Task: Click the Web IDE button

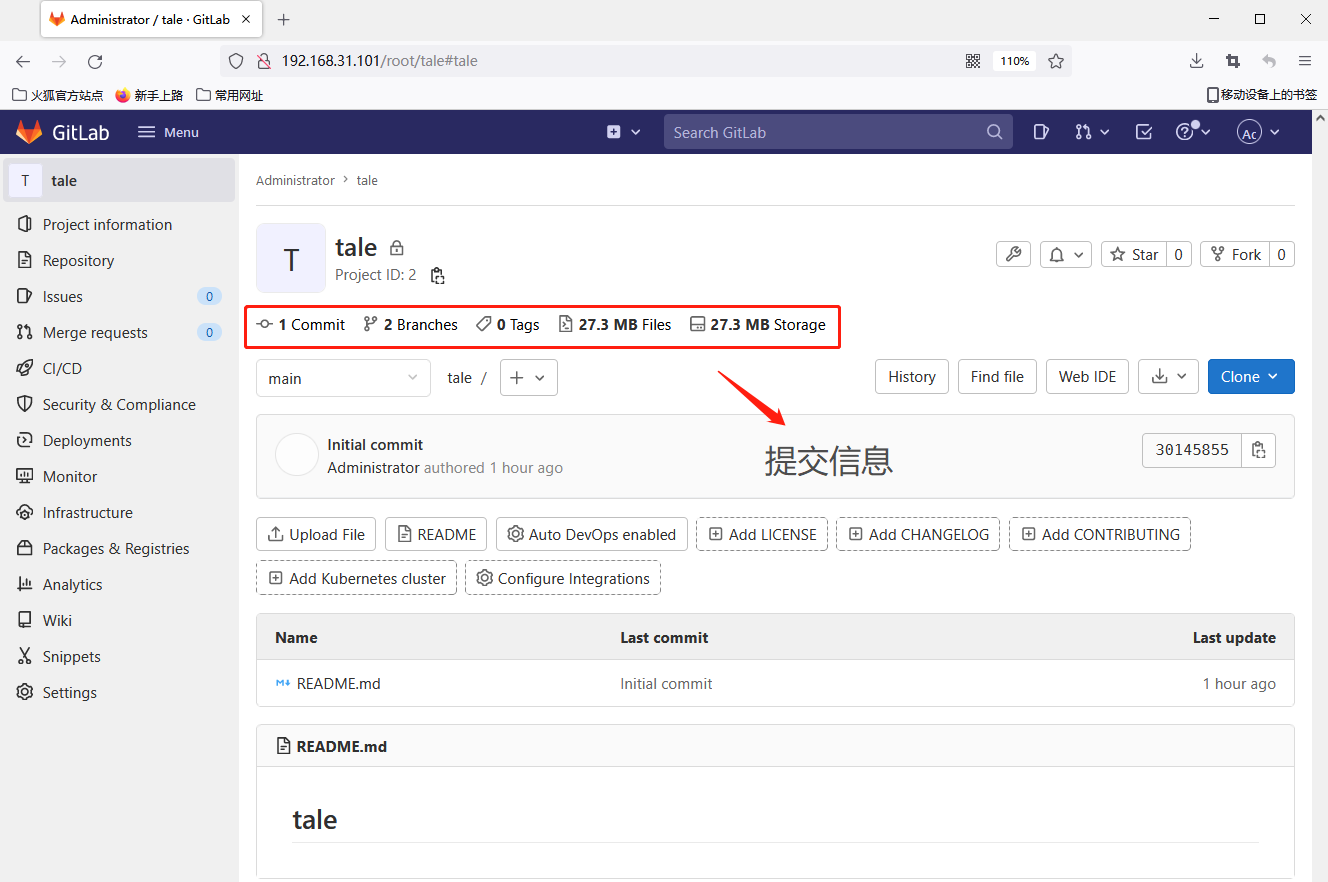Action: click(x=1087, y=377)
